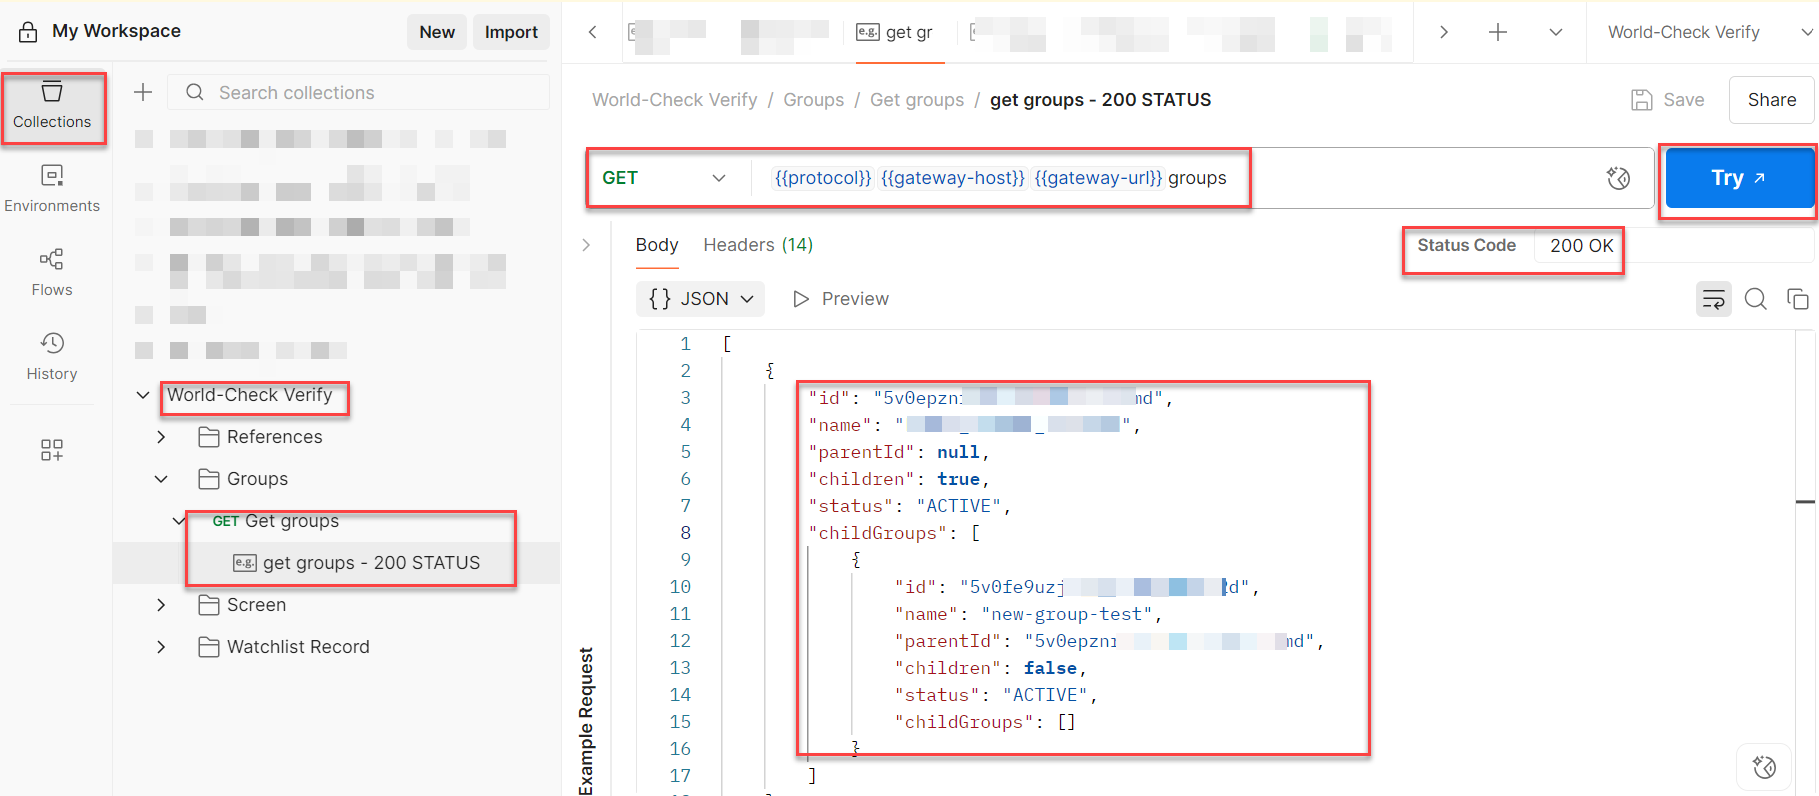This screenshot has width=1819, height=796.
Task: Expand the Screen folder
Action: [x=161, y=605]
